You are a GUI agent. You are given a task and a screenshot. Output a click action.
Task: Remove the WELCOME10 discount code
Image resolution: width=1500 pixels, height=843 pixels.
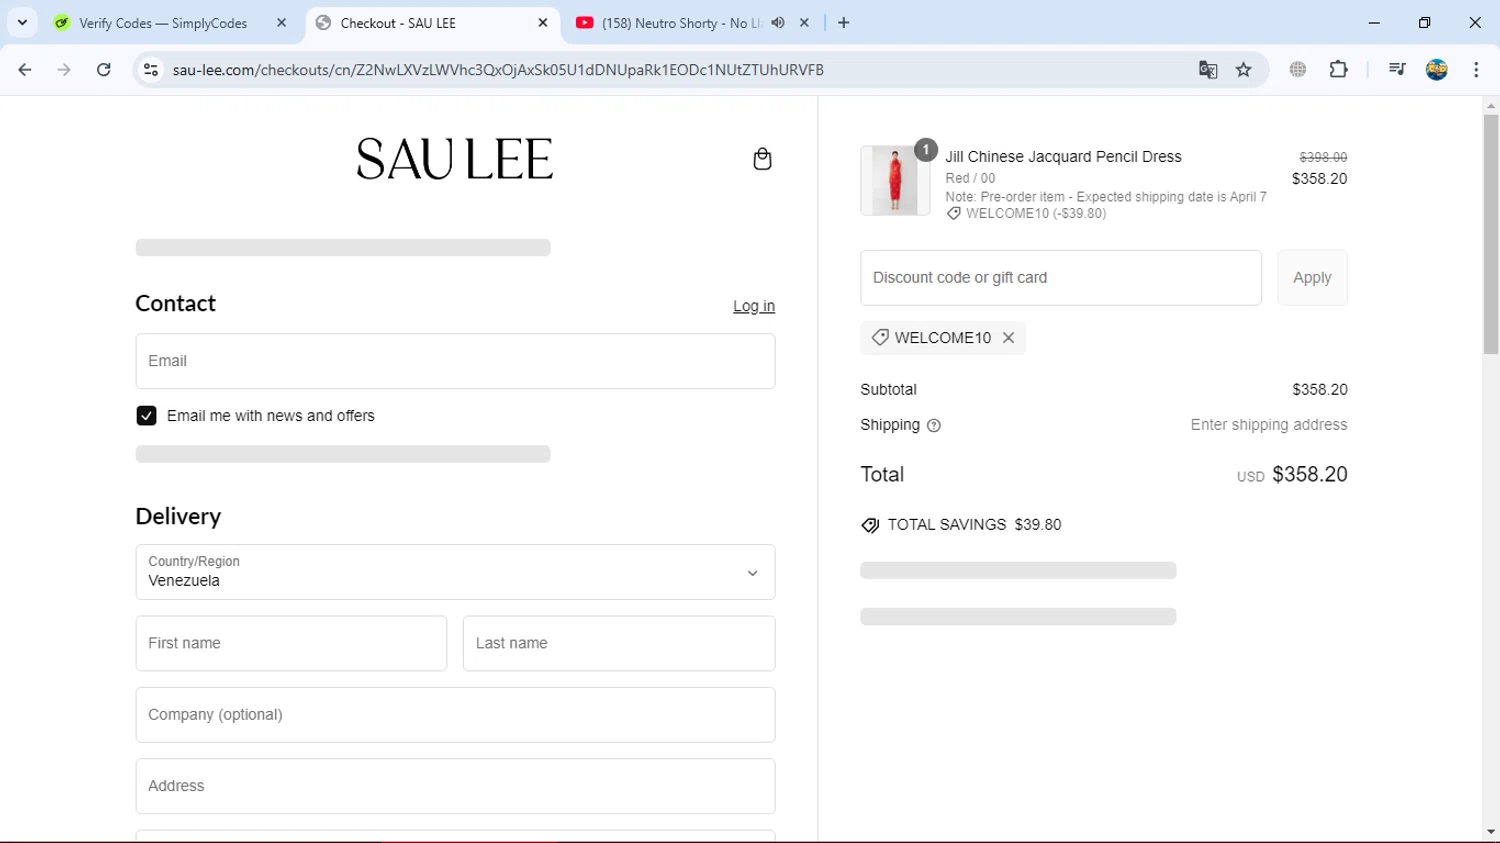coord(1008,338)
